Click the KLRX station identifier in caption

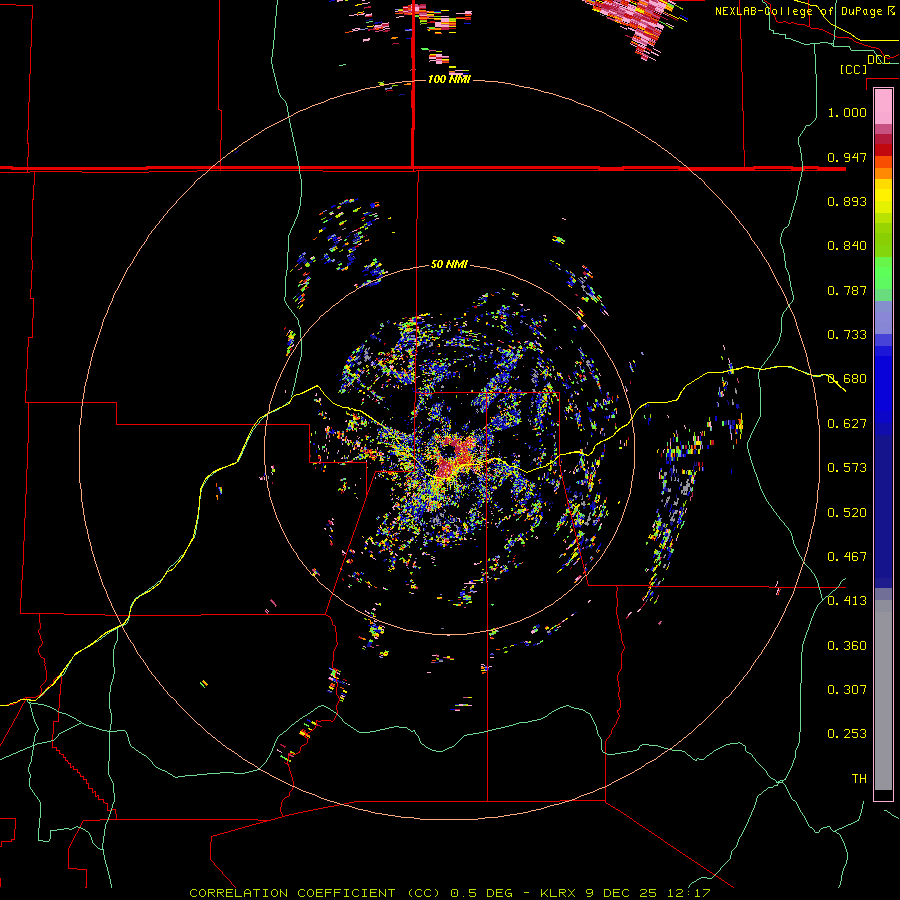(x=559, y=893)
